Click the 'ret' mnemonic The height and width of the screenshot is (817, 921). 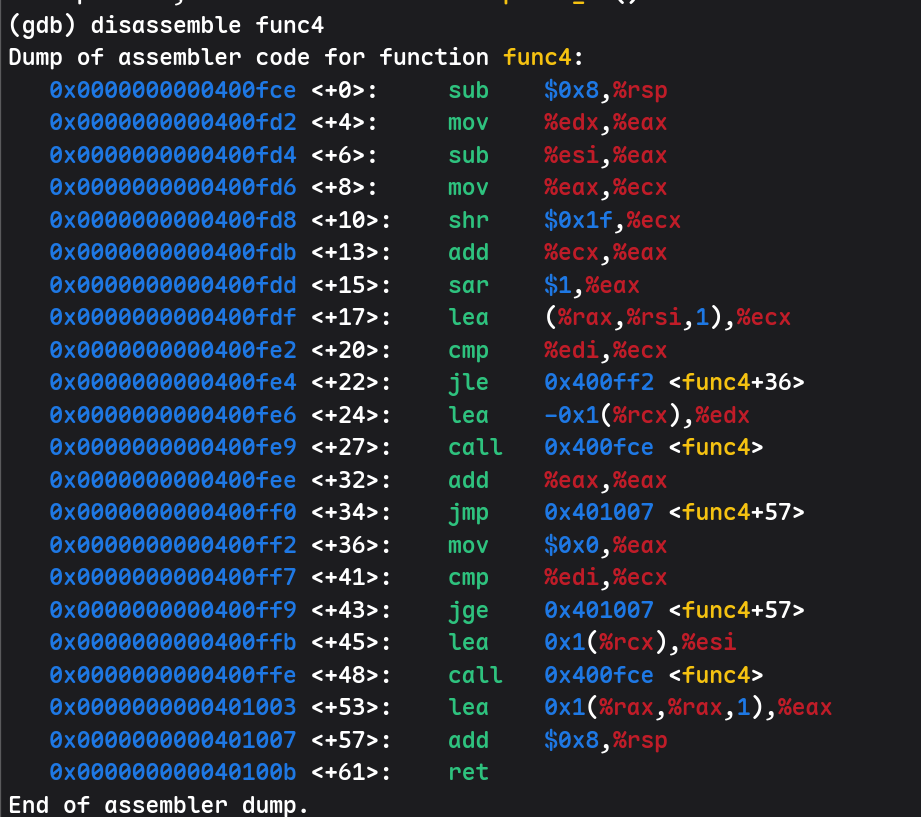(468, 773)
